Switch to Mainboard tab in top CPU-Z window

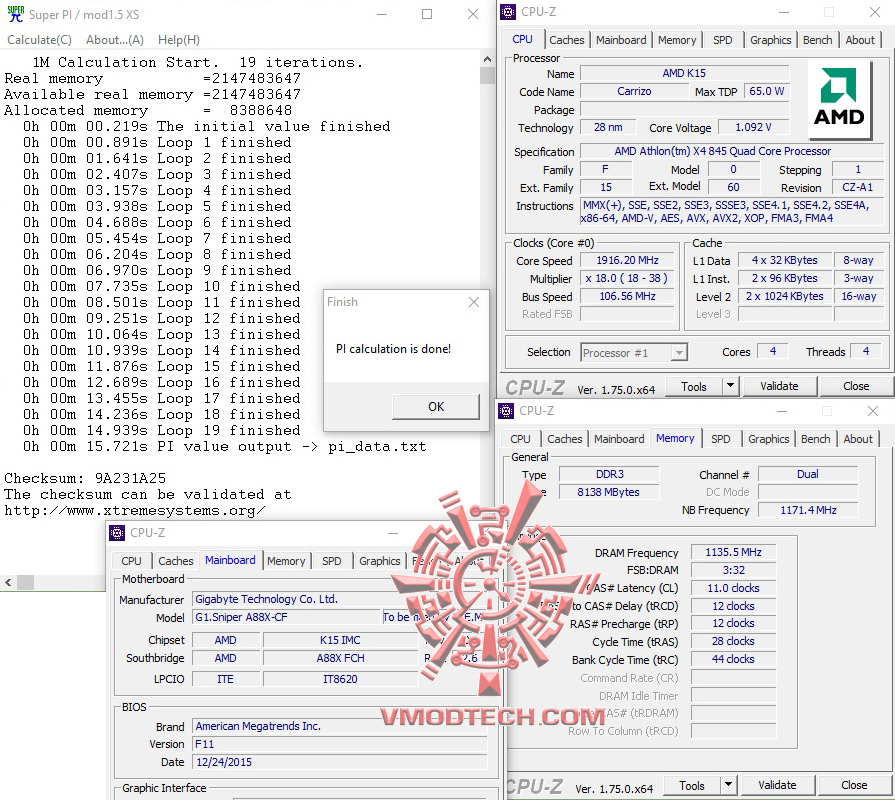tap(621, 40)
